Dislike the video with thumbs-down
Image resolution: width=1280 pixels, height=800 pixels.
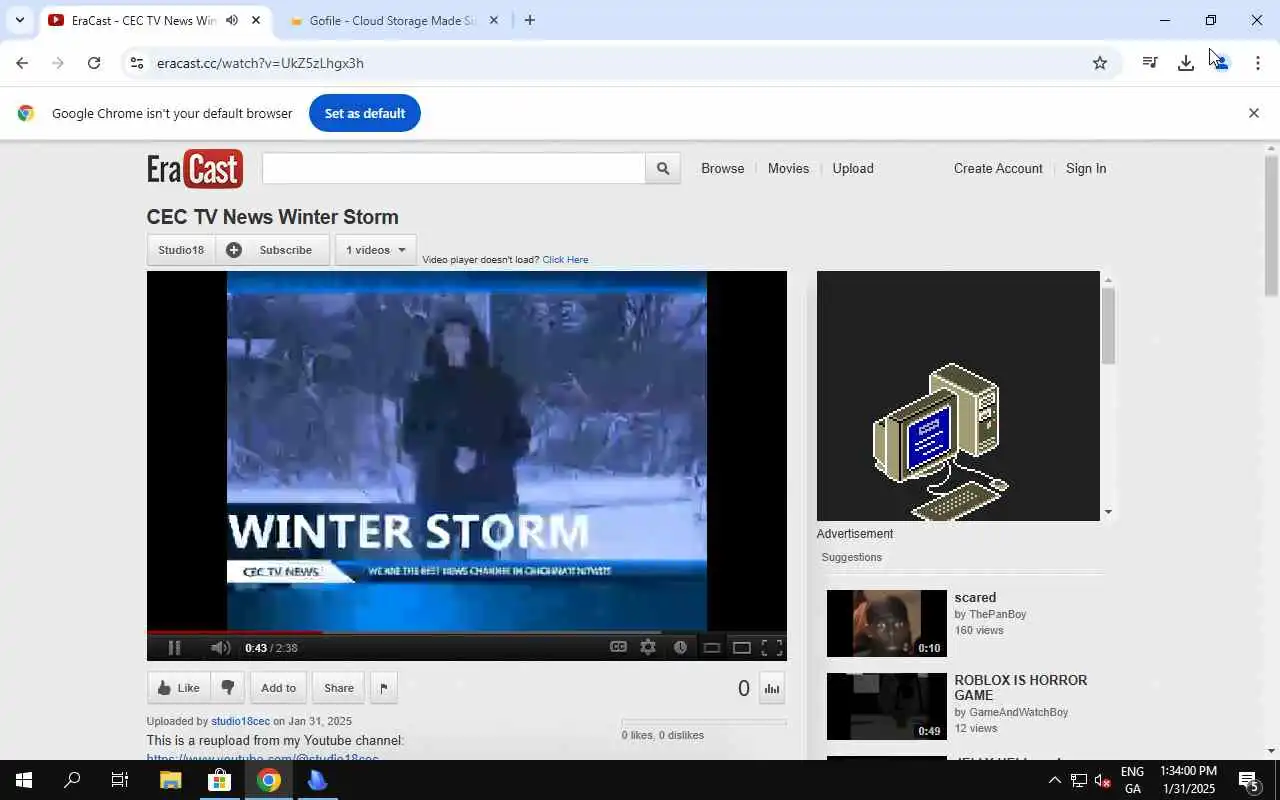tap(228, 688)
